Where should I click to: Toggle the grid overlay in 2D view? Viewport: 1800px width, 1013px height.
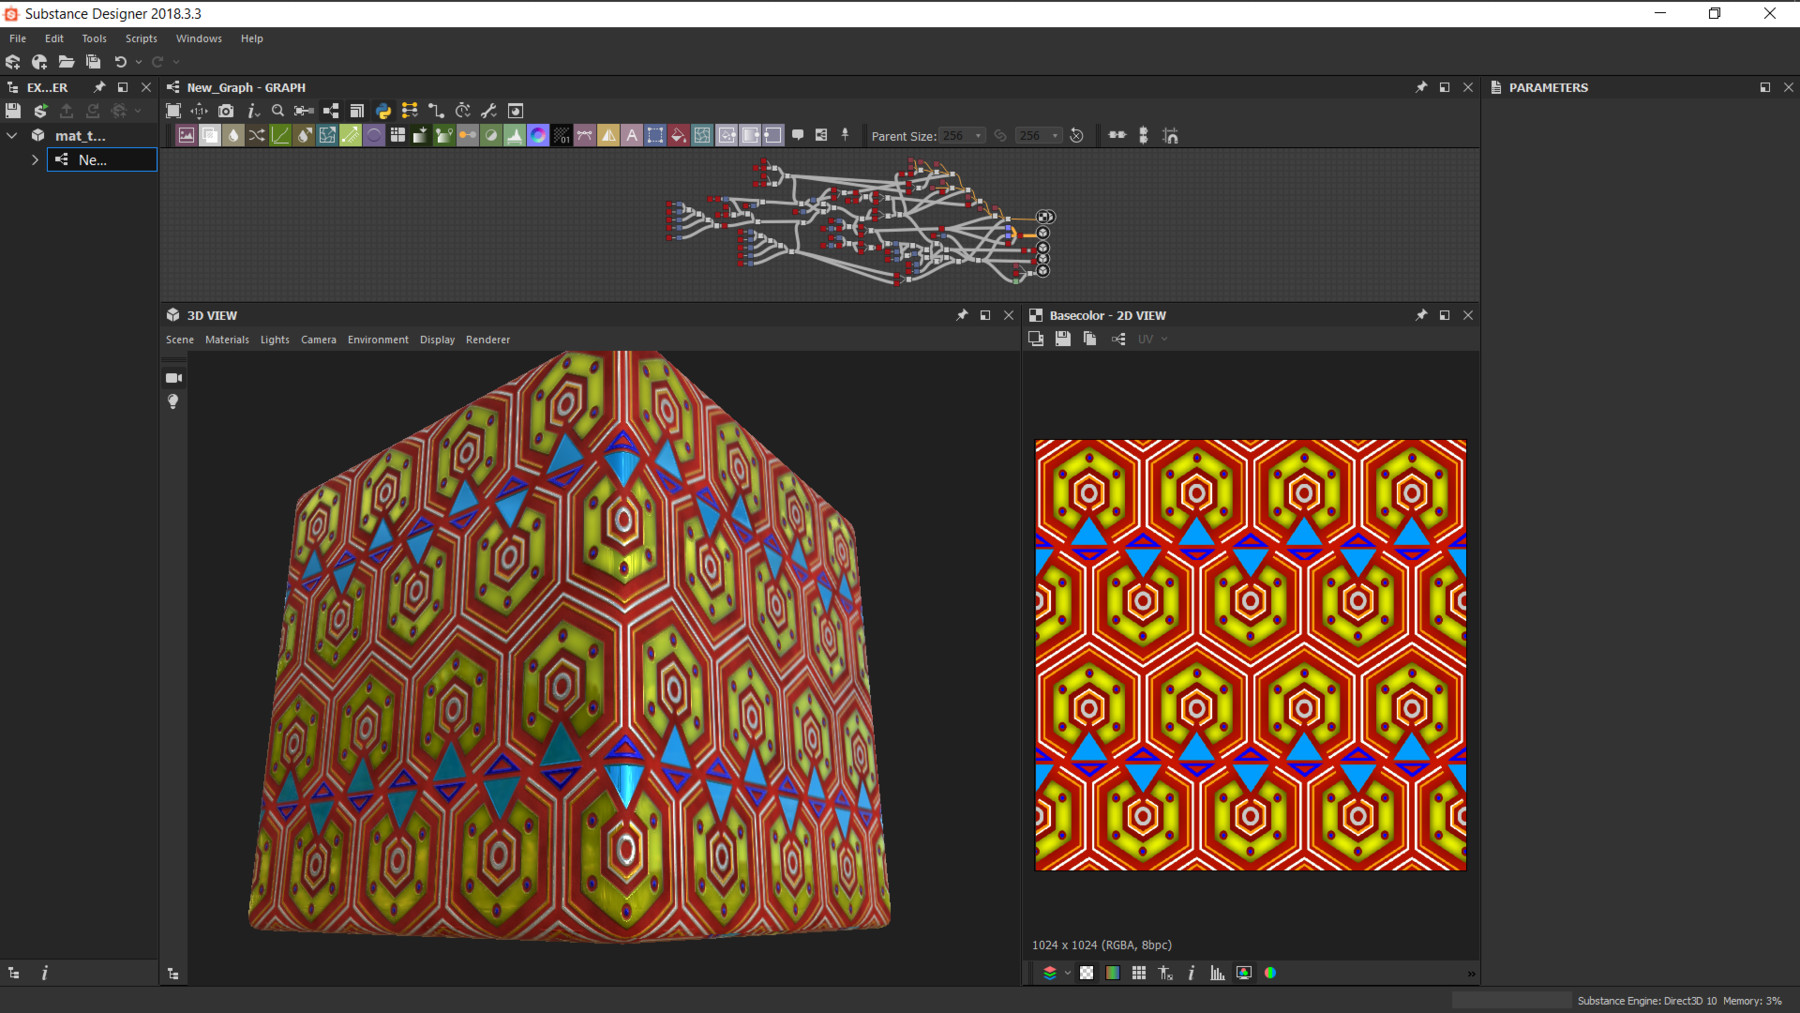coord(1139,972)
